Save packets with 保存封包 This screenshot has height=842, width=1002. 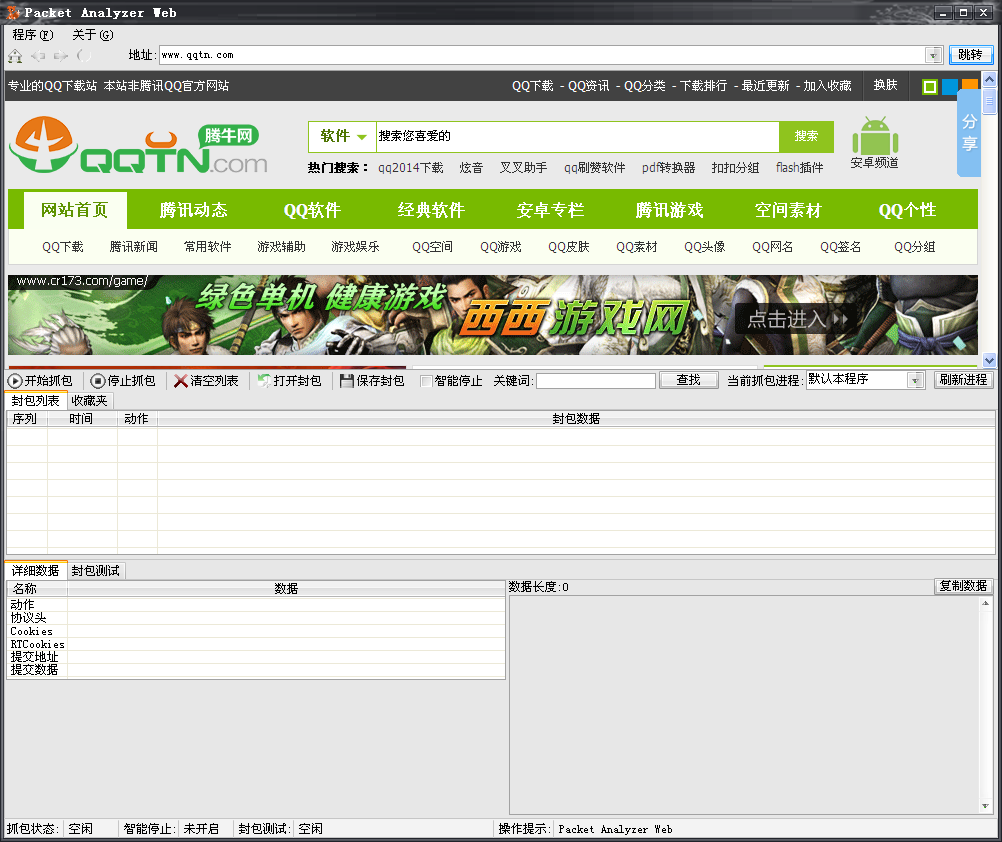click(x=373, y=381)
